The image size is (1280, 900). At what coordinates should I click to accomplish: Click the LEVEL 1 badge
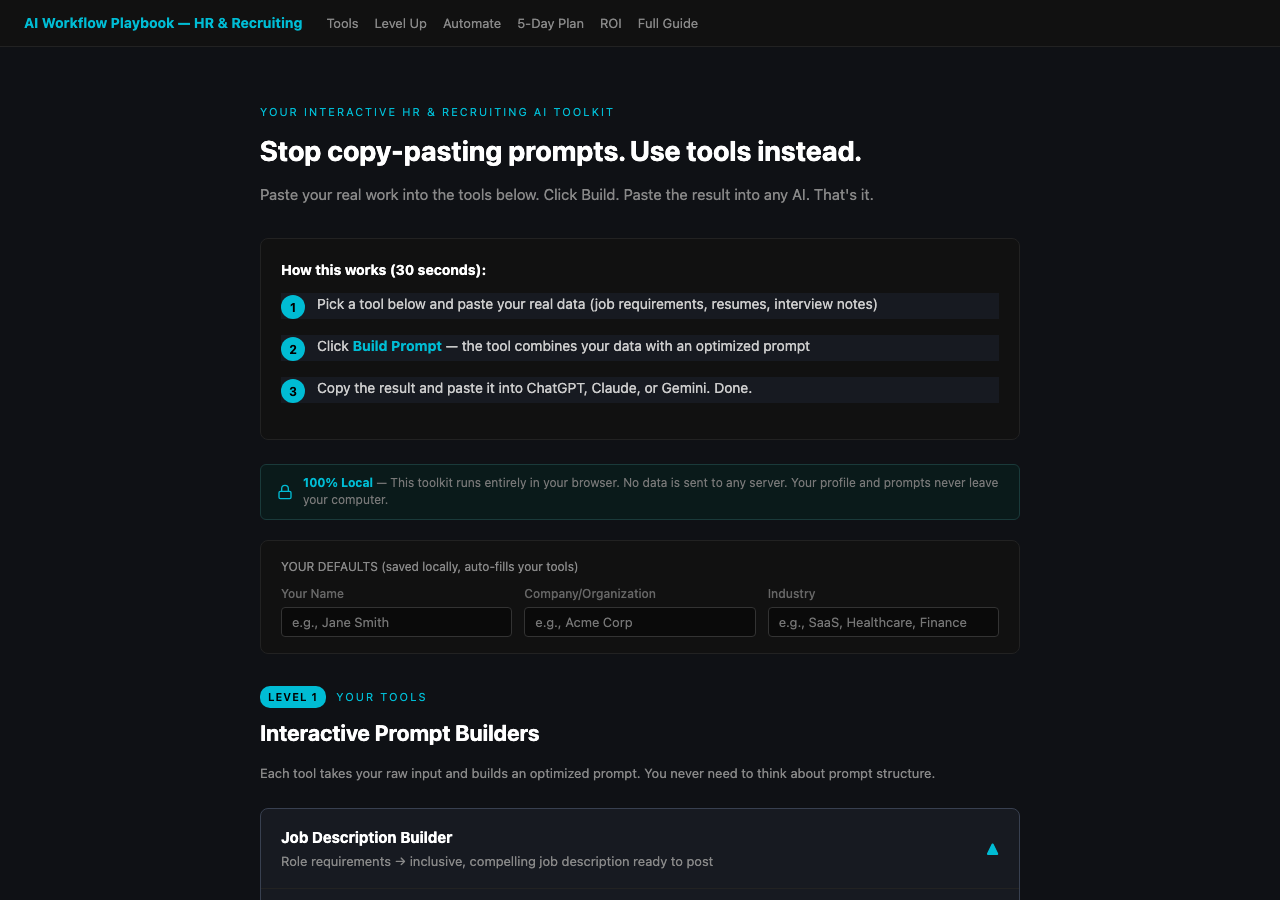pos(293,697)
